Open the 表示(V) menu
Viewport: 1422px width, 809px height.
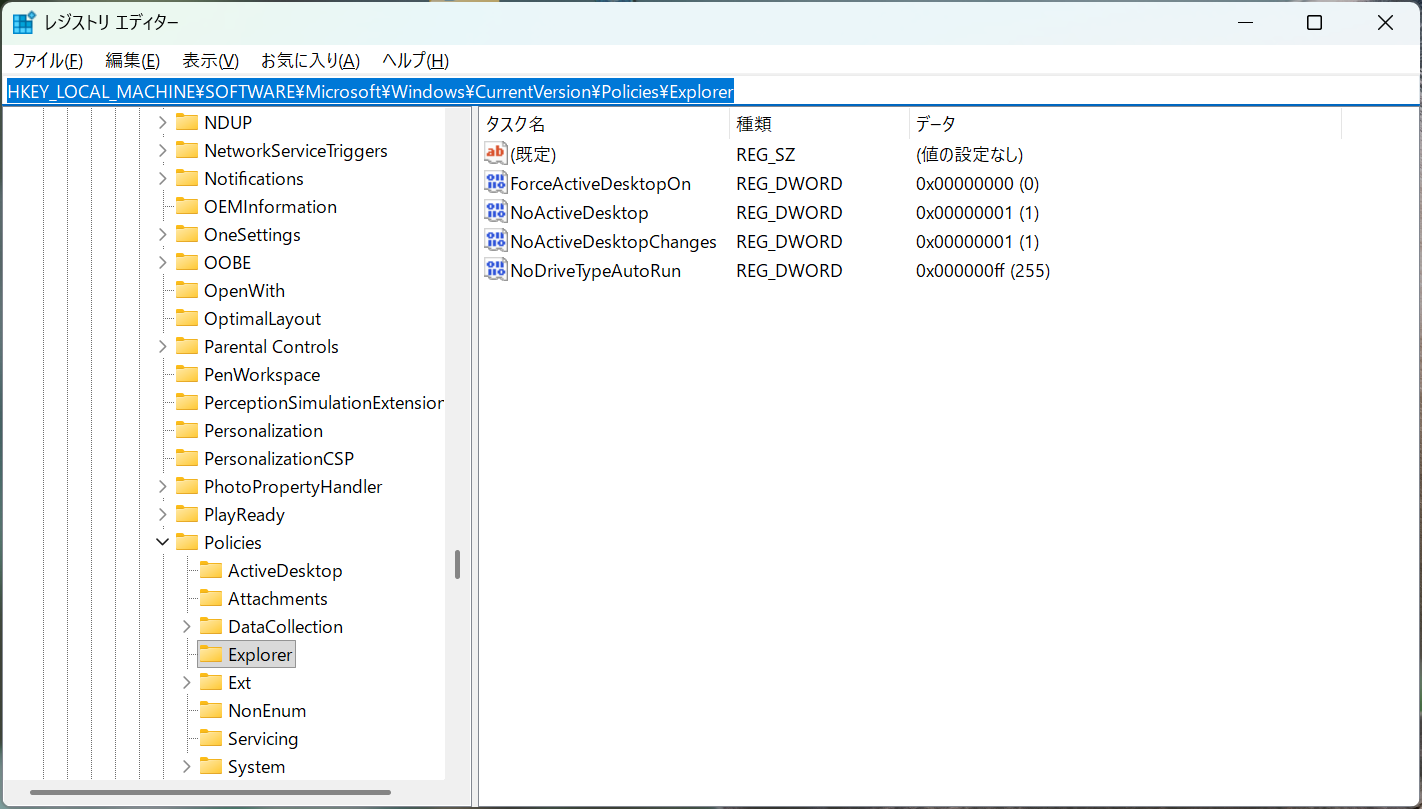(x=210, y=60)
